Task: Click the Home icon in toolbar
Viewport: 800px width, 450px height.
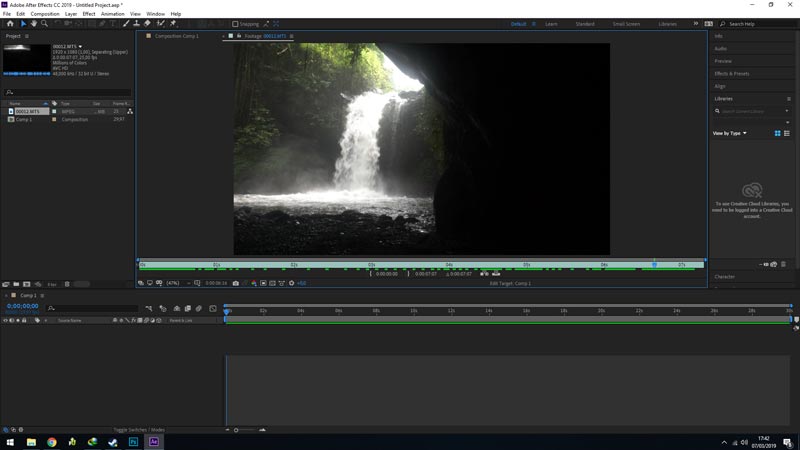Action: [10, 23]
